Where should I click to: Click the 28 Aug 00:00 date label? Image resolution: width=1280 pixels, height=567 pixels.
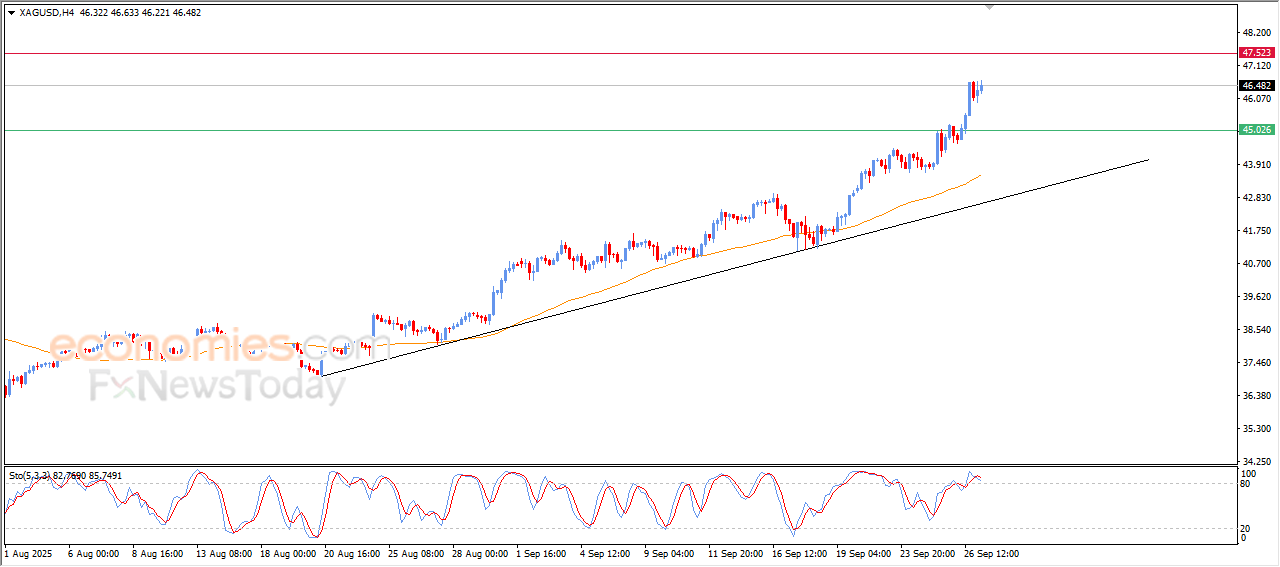pos(480,552)
